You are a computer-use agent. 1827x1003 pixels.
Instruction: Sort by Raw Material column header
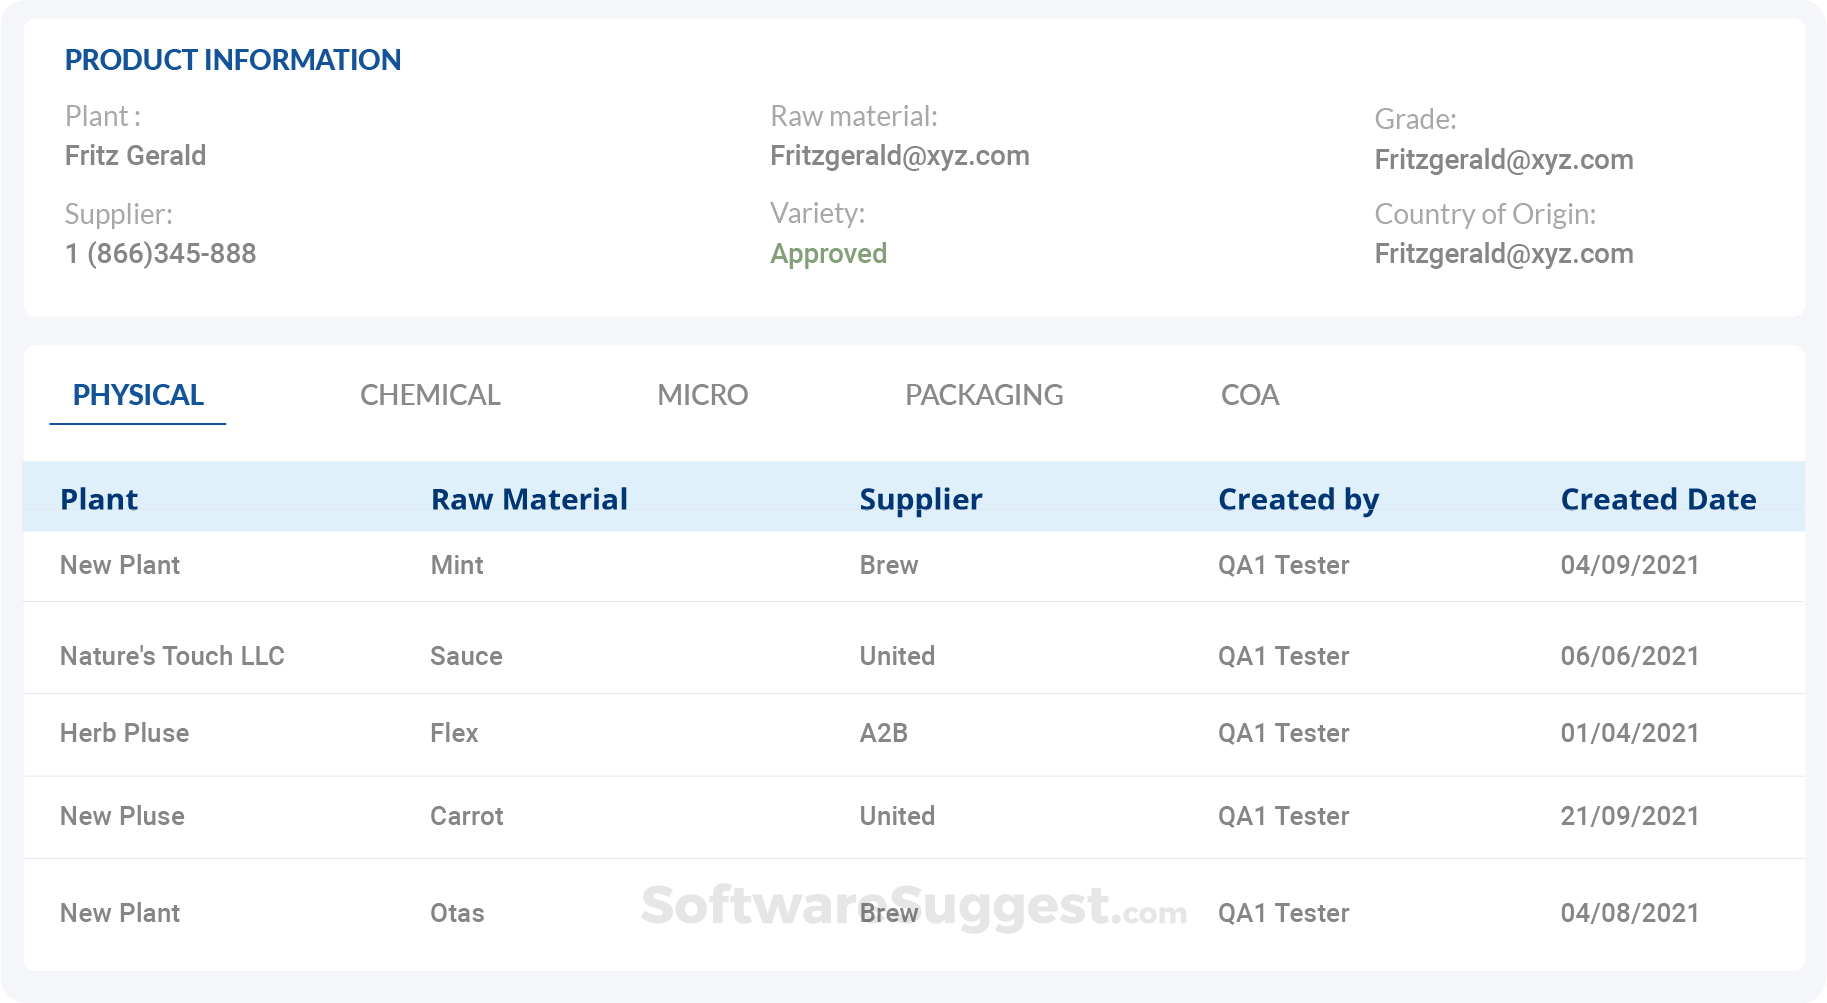(529, 499)
